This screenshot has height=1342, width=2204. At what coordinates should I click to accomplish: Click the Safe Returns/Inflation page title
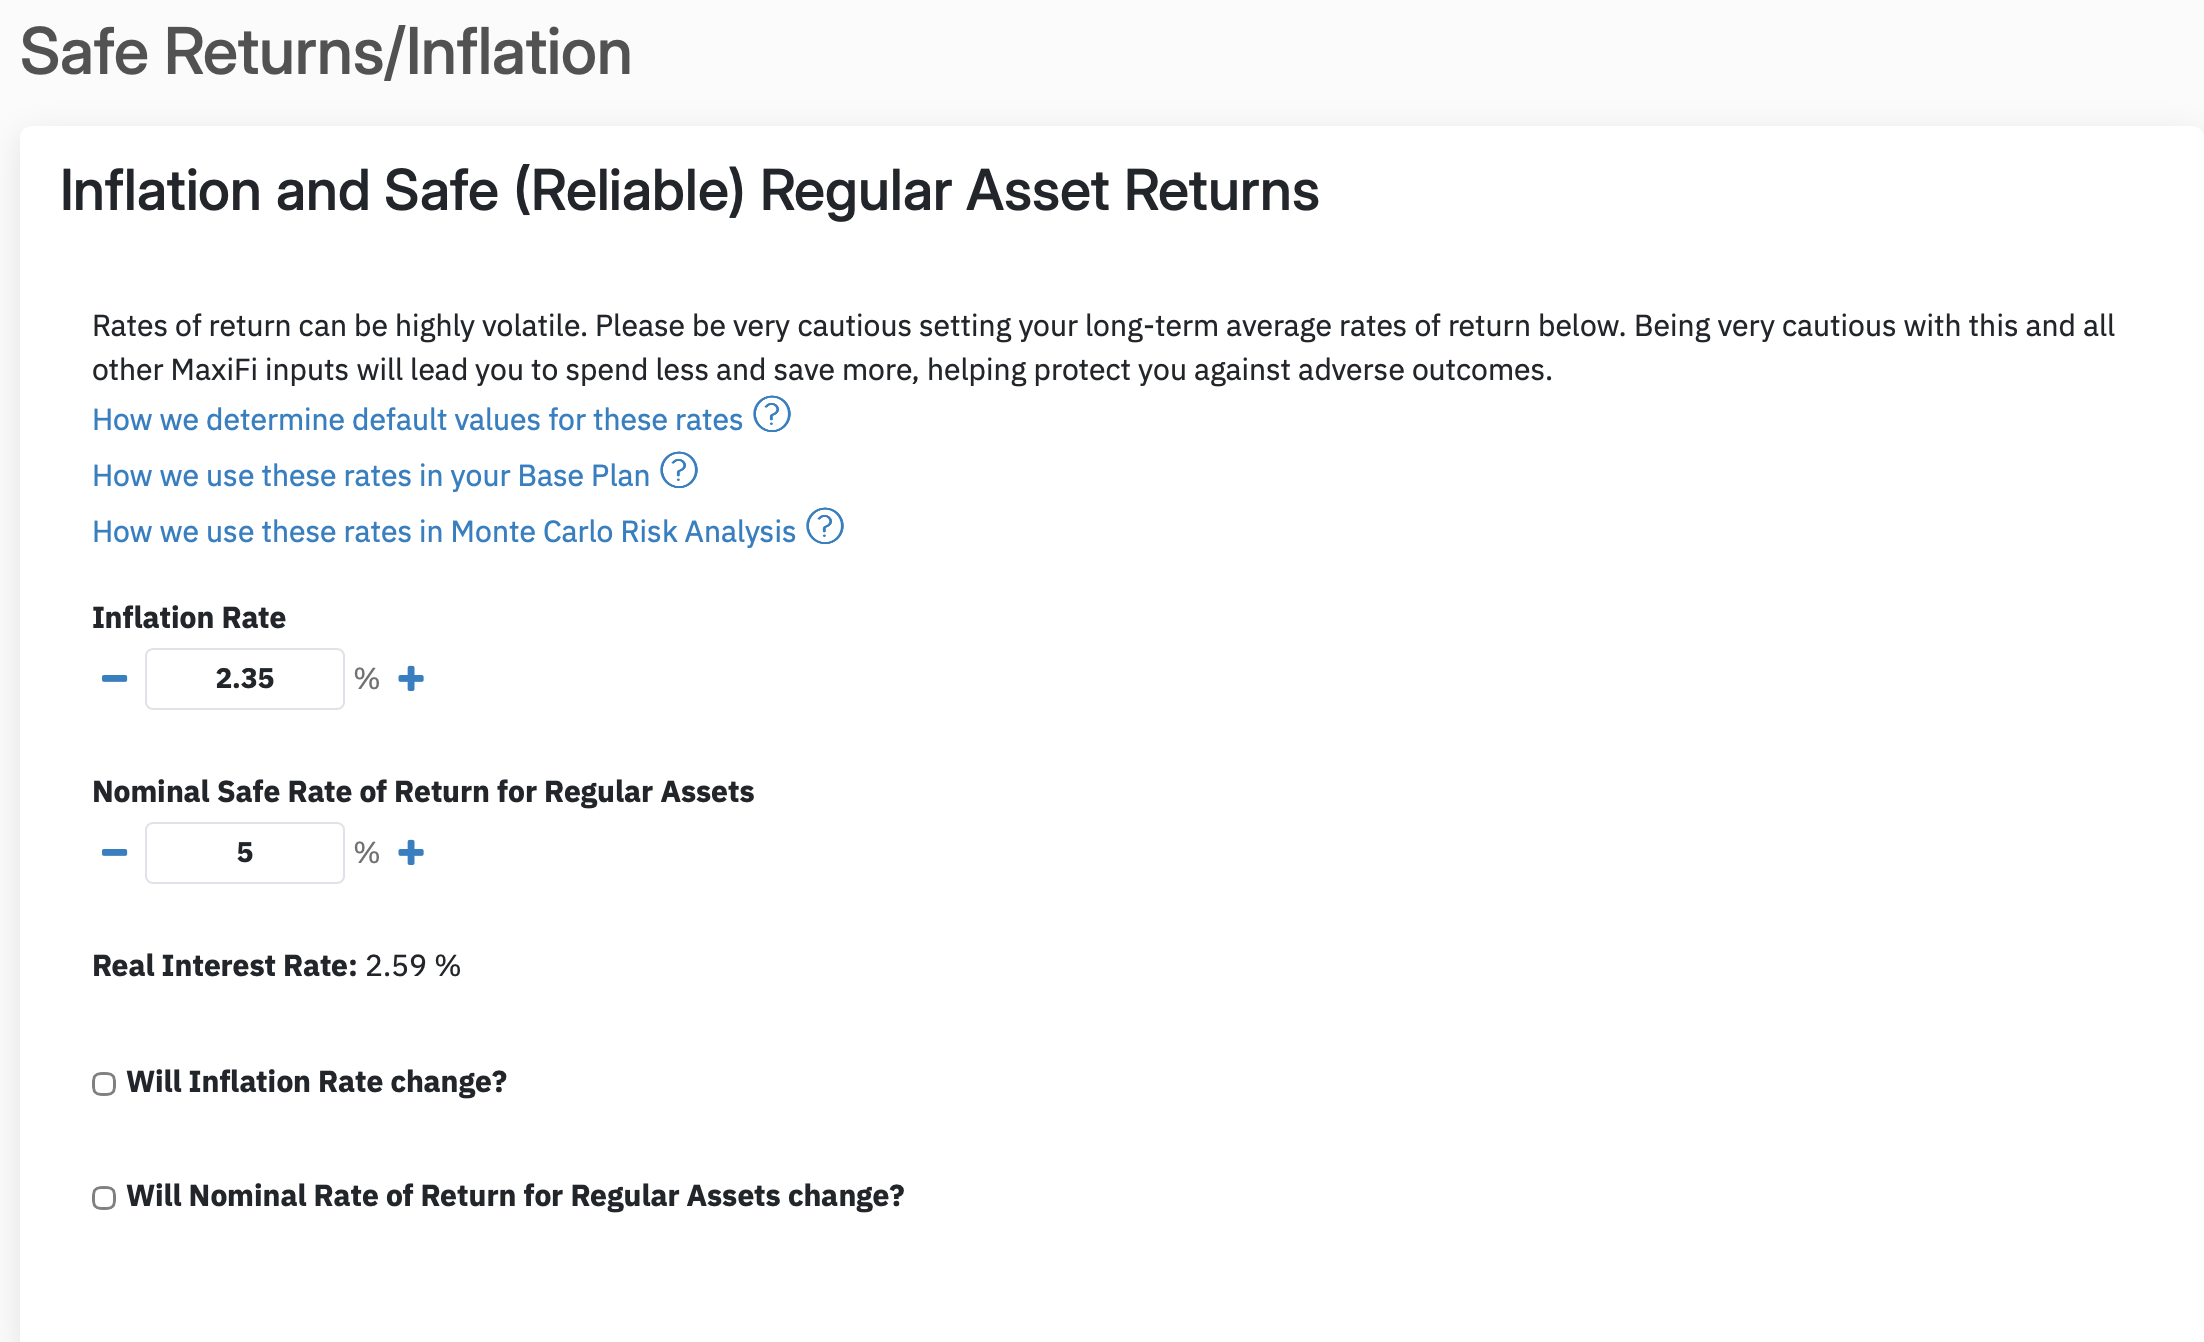tap(326, 52)
